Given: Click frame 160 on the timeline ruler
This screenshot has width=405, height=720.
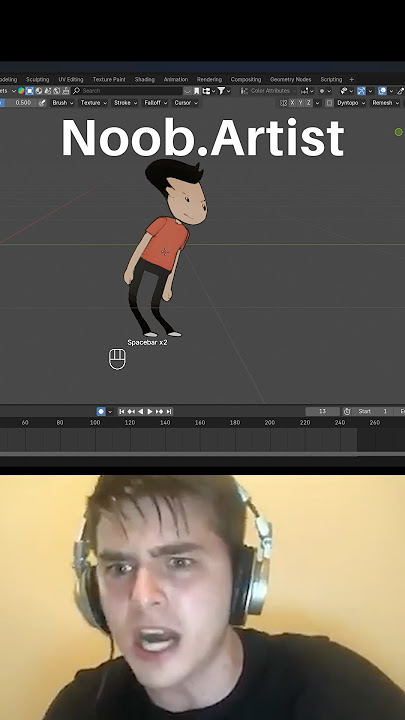Looking at the screenshot, I should click(200, 422).
